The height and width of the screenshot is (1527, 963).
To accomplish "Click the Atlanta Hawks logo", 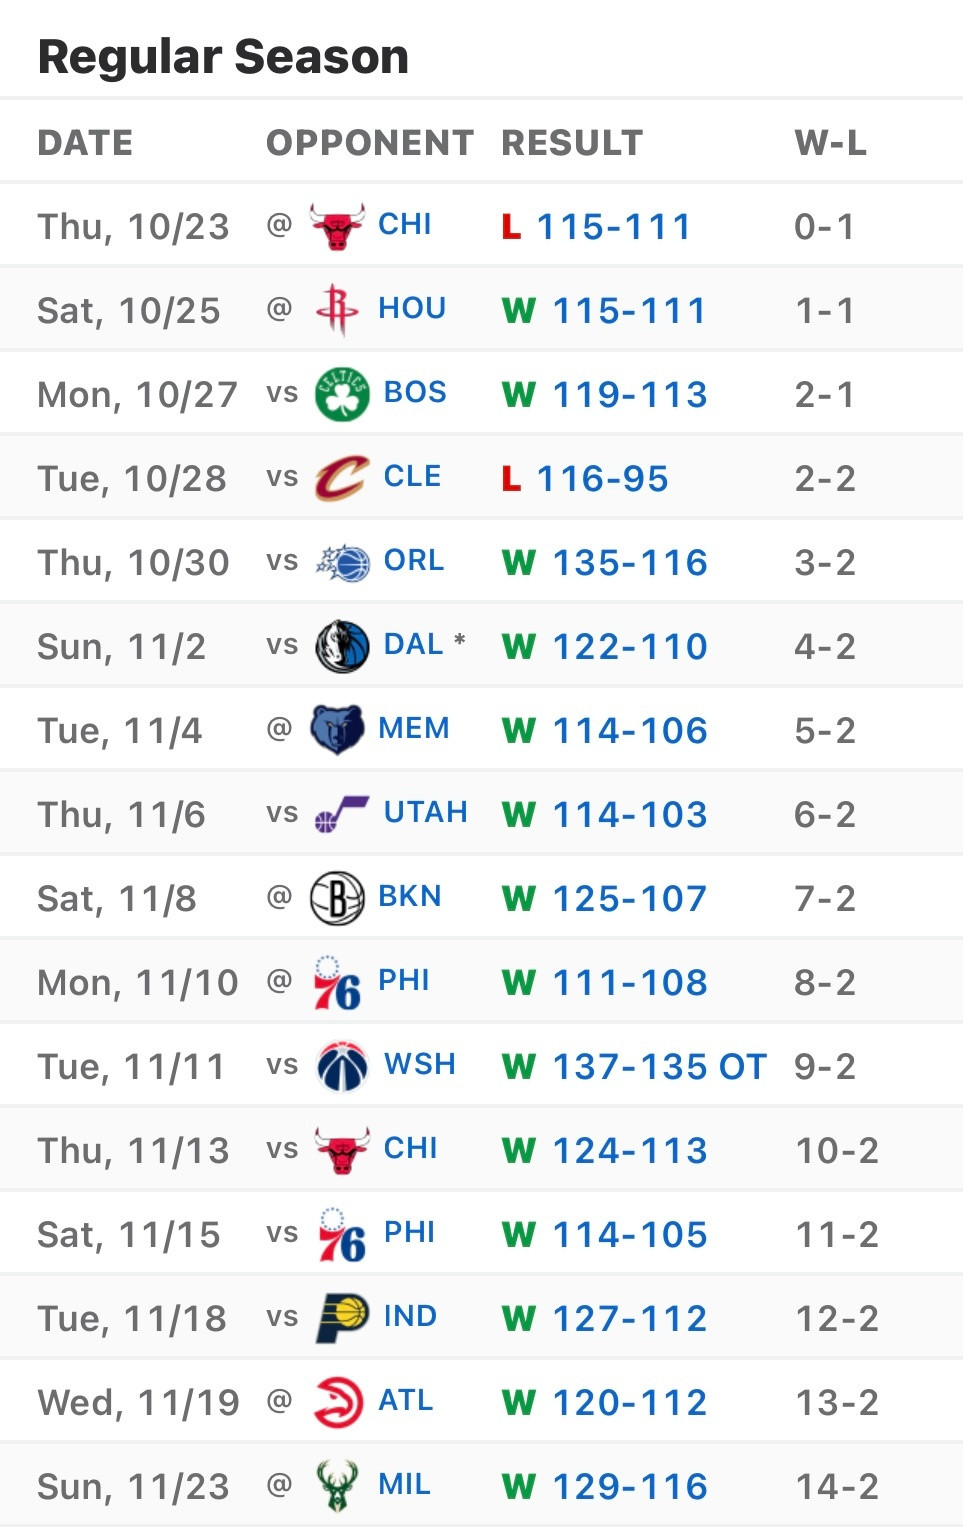I will click(x=337, y=1402).
